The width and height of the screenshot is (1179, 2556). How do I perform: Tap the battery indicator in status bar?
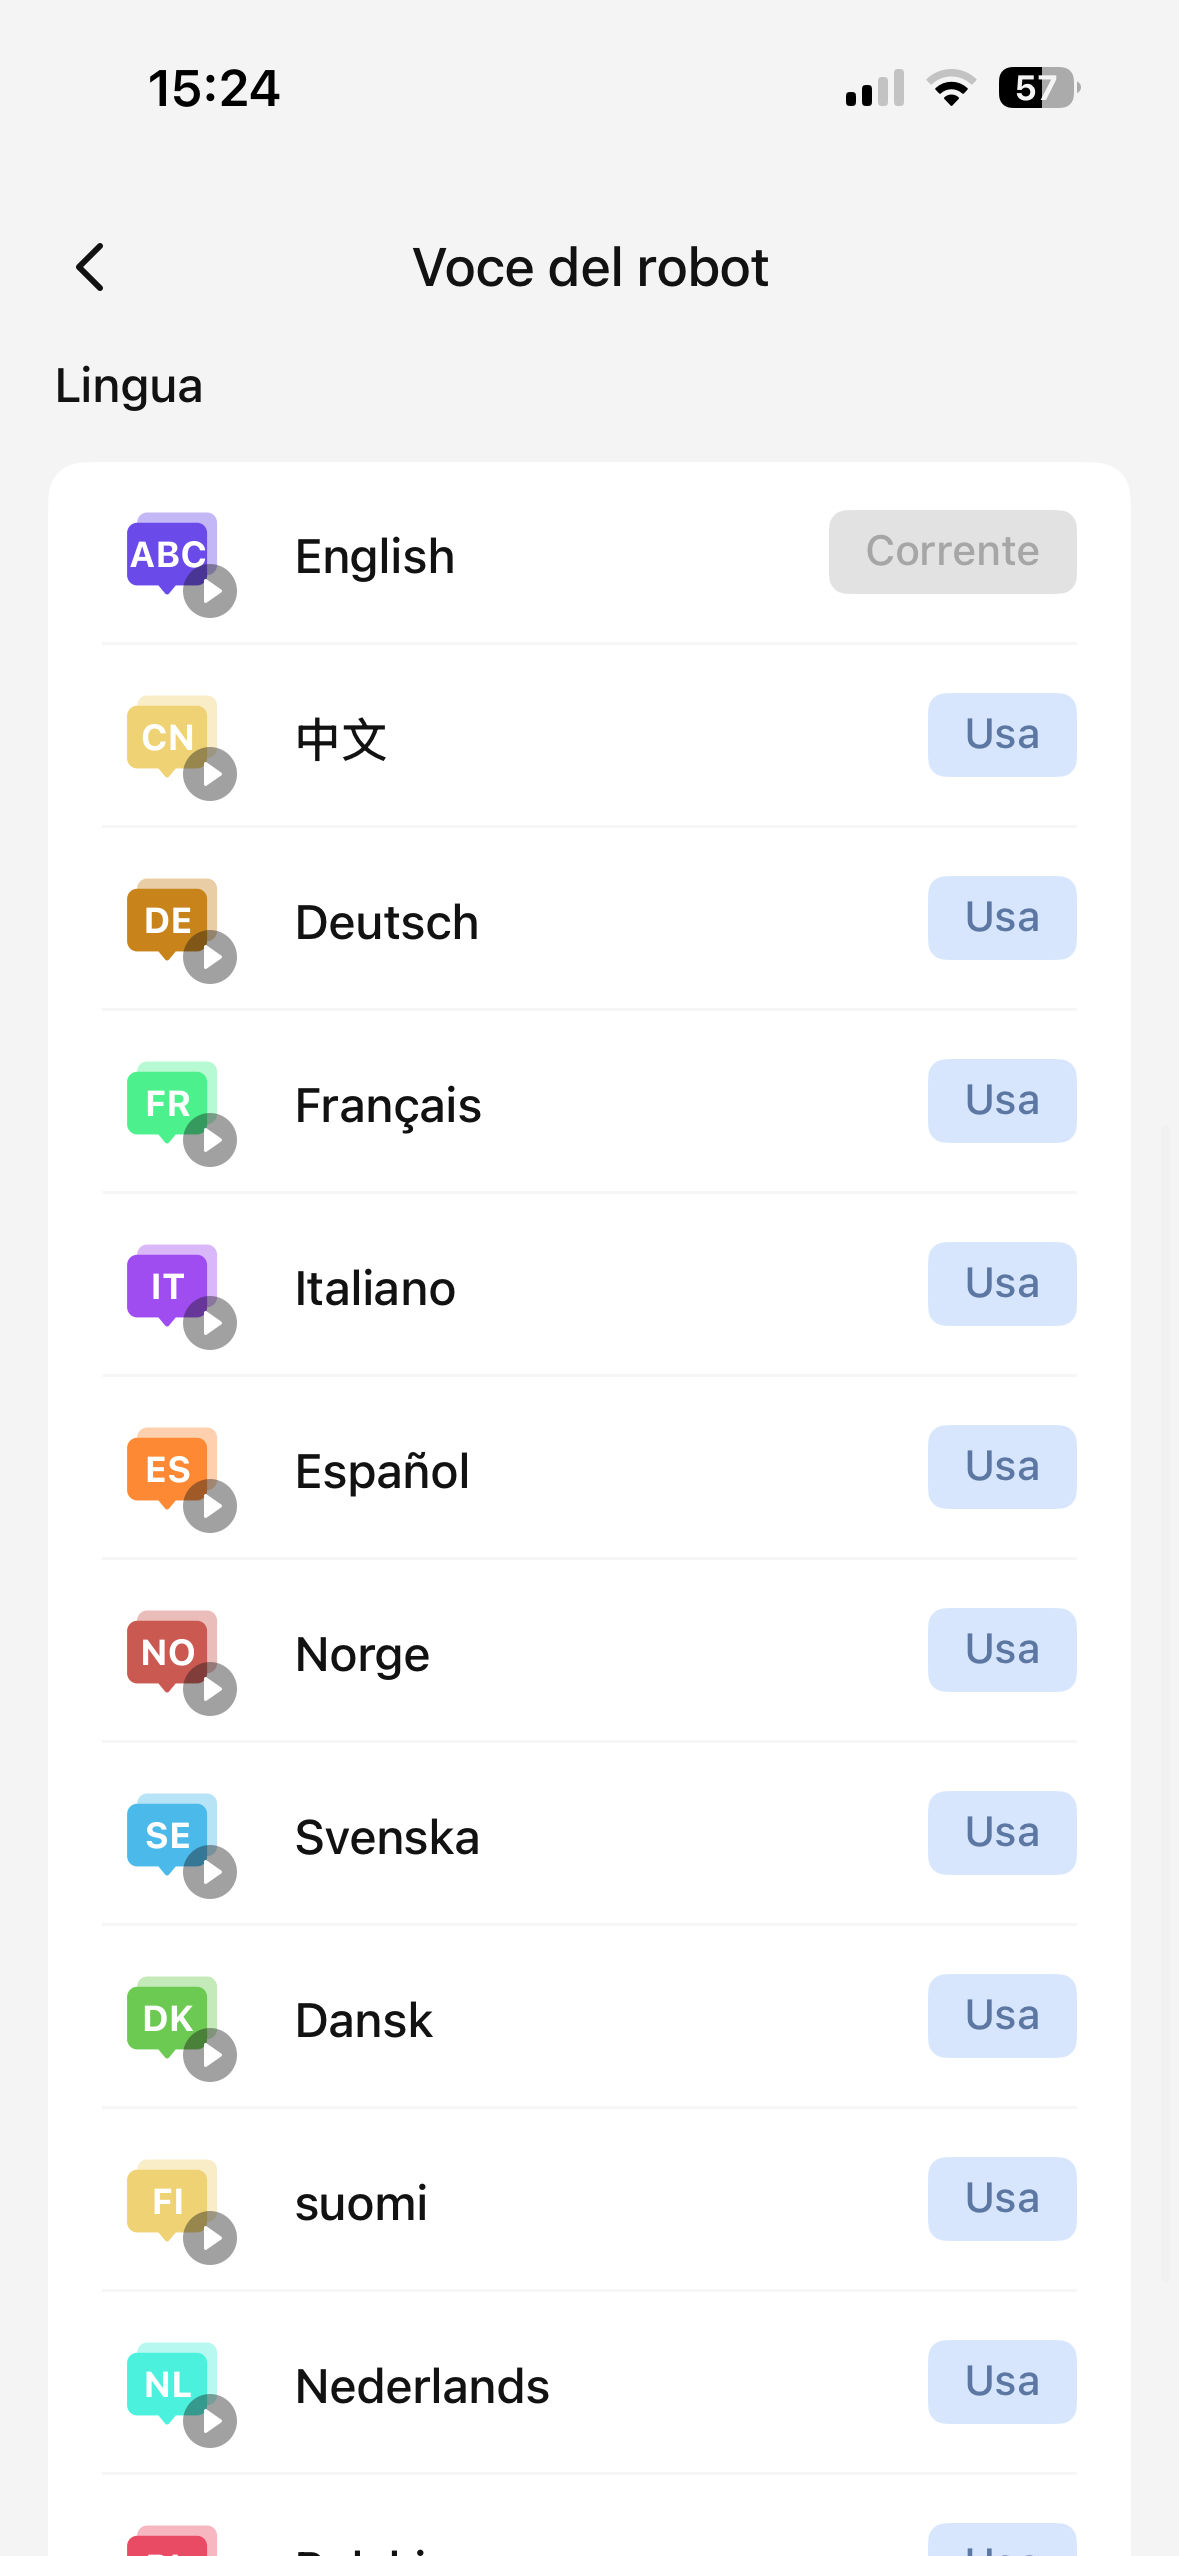1038,88
